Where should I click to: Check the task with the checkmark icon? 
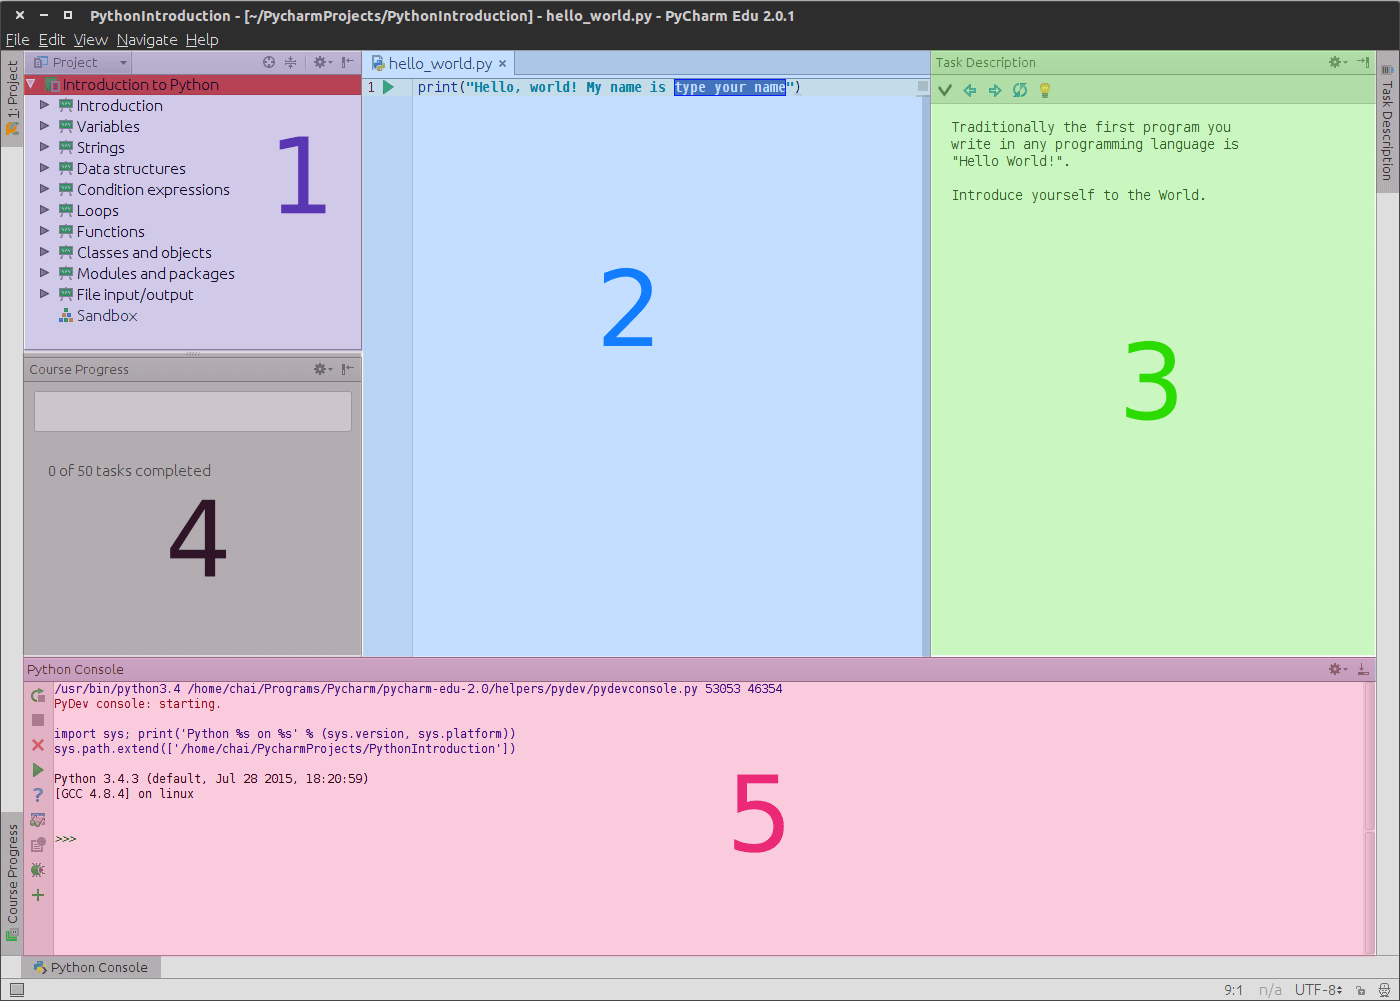[945, 90]
